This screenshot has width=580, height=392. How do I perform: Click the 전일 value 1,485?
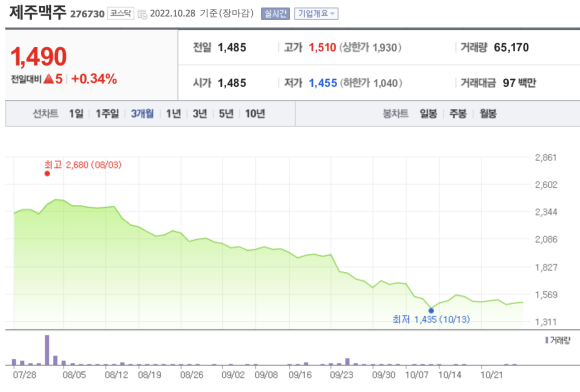pyautogui.click(x=232, y=48)
